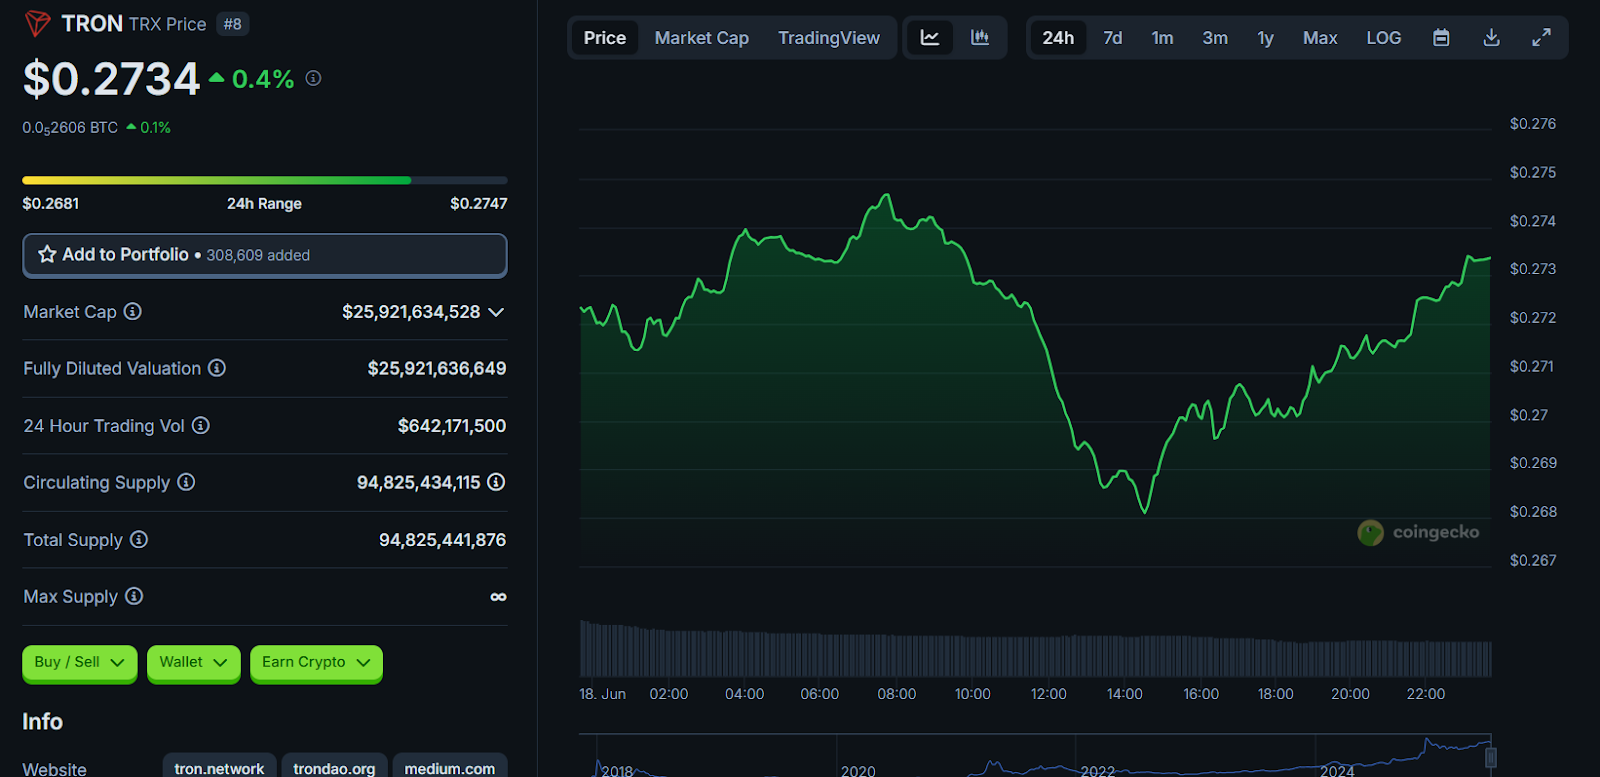
Task: Select the 7d time range
Action: 1112,38
